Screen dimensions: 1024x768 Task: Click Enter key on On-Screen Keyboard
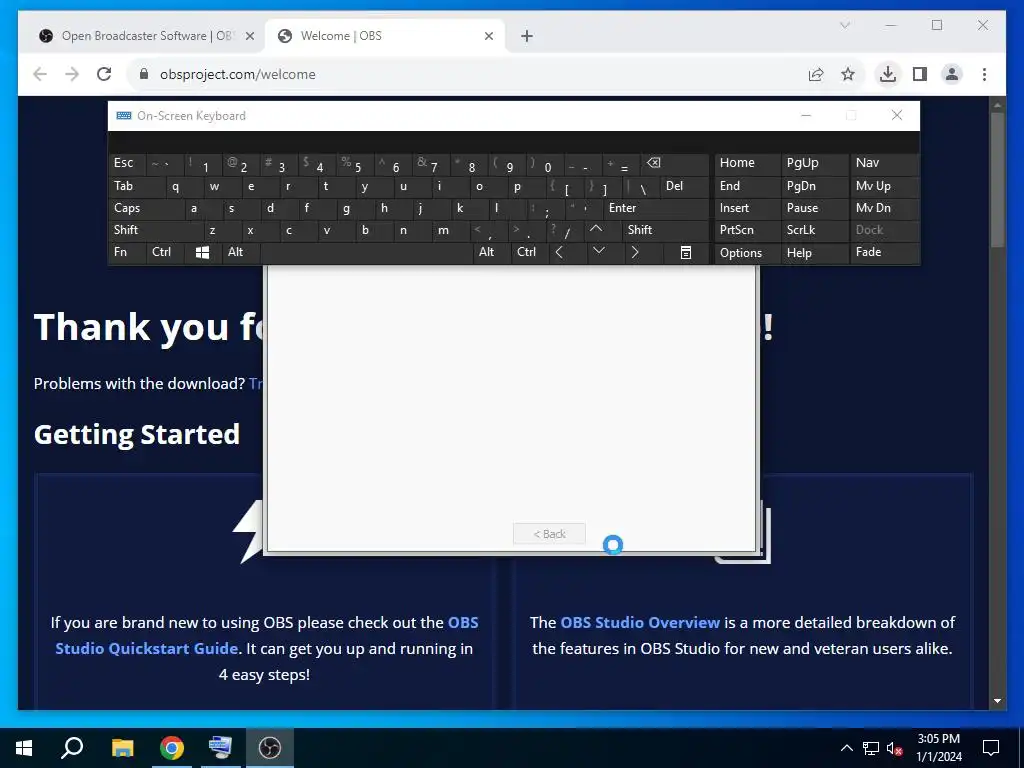coord(656,208)
